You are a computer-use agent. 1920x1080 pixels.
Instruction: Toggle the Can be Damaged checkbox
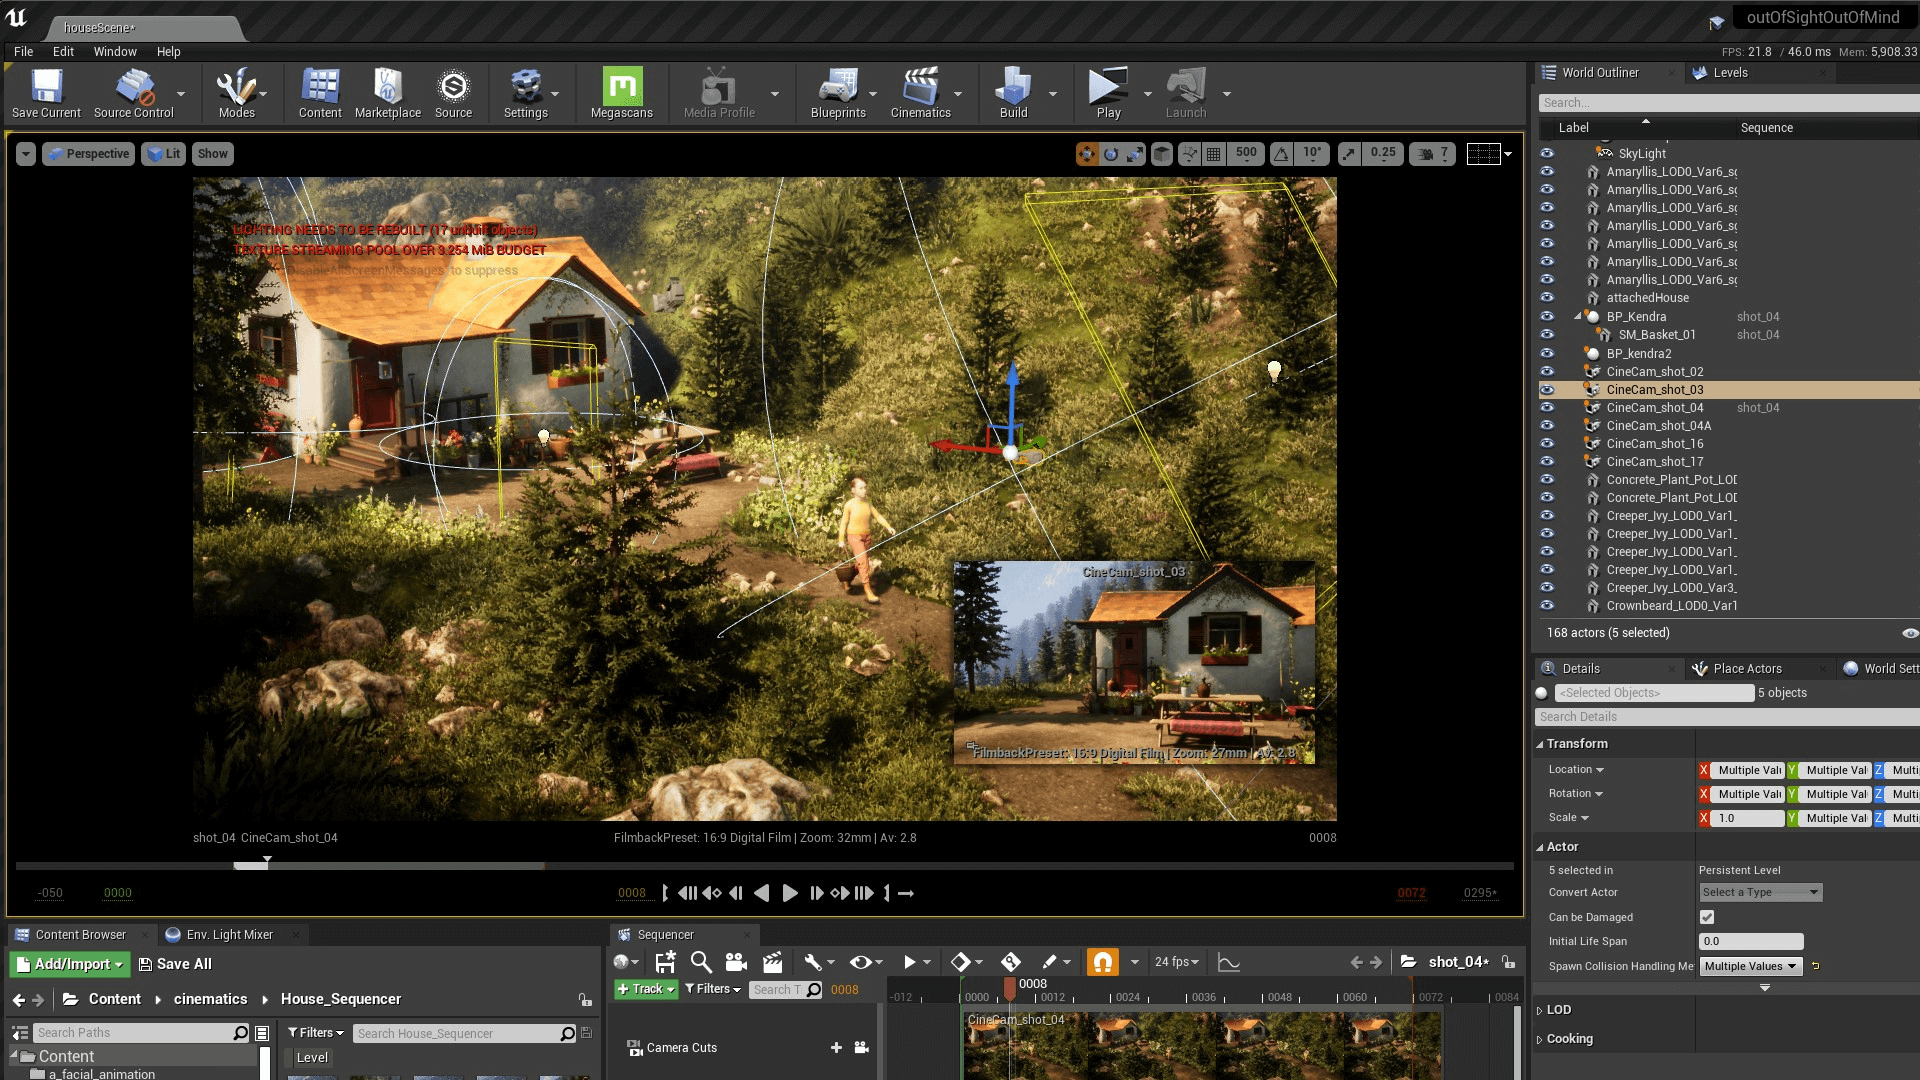1706,917
